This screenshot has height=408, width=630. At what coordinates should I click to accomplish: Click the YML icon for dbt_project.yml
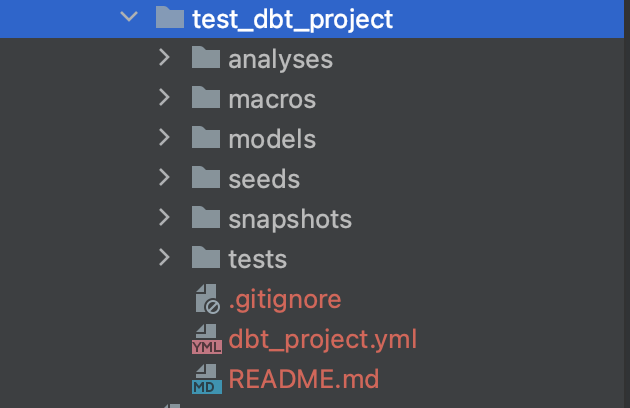coord(206,340)
